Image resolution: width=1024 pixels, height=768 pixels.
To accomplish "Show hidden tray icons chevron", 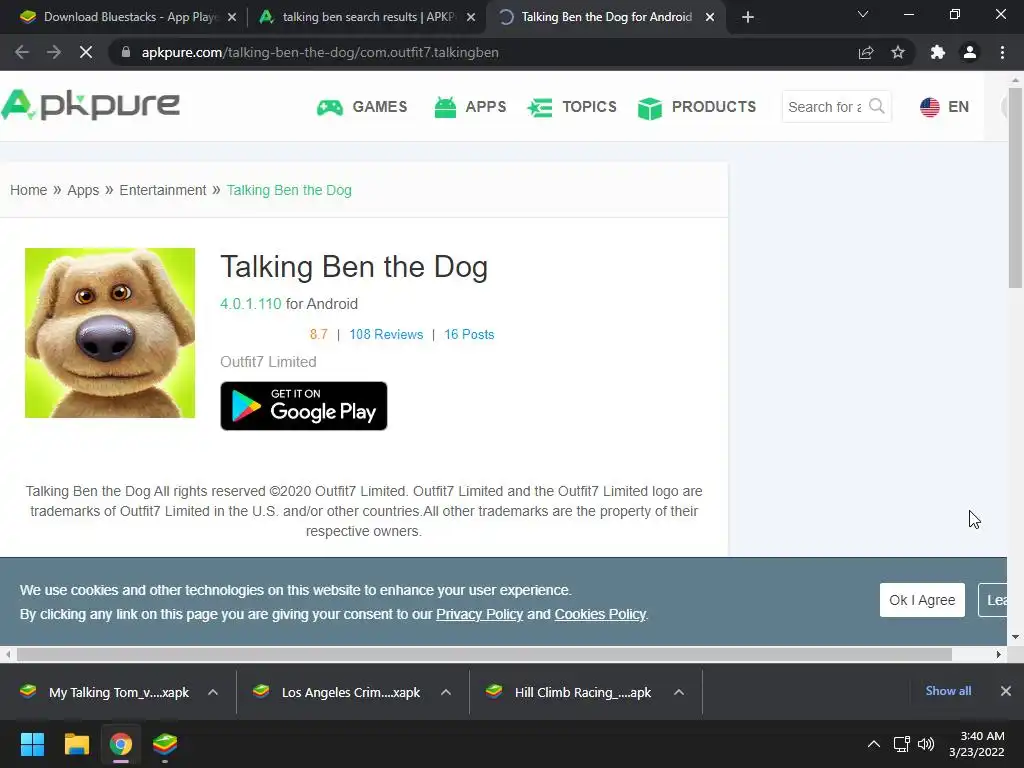I will (874, 744).
